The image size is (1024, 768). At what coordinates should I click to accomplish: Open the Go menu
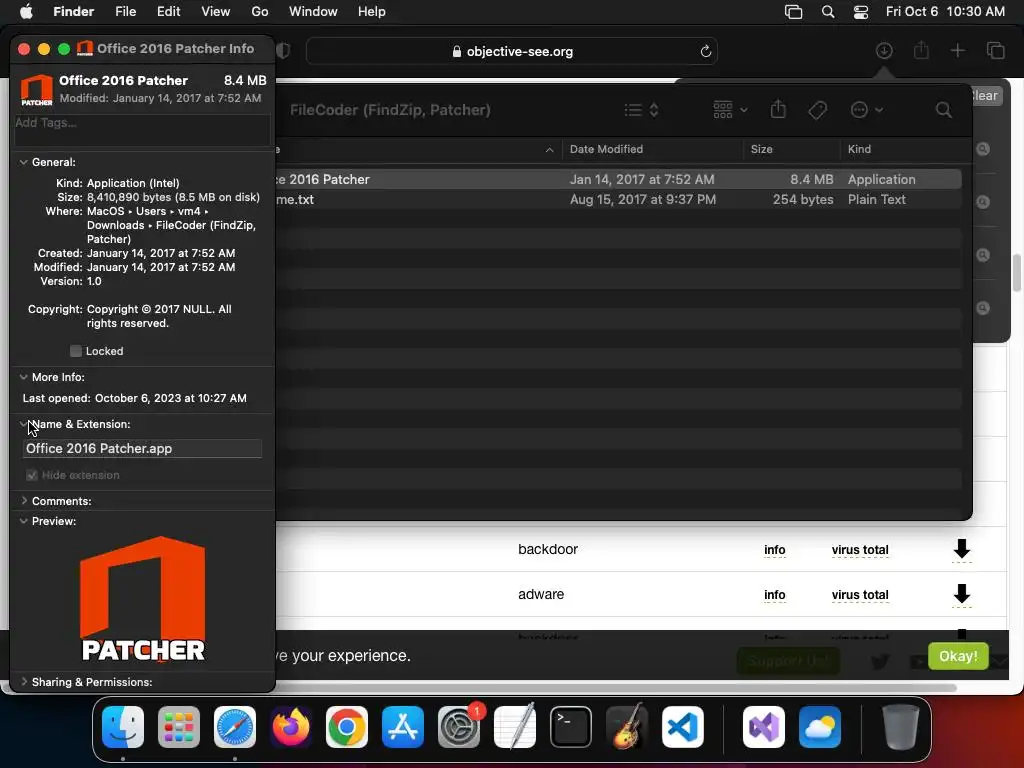pos(260,12)
